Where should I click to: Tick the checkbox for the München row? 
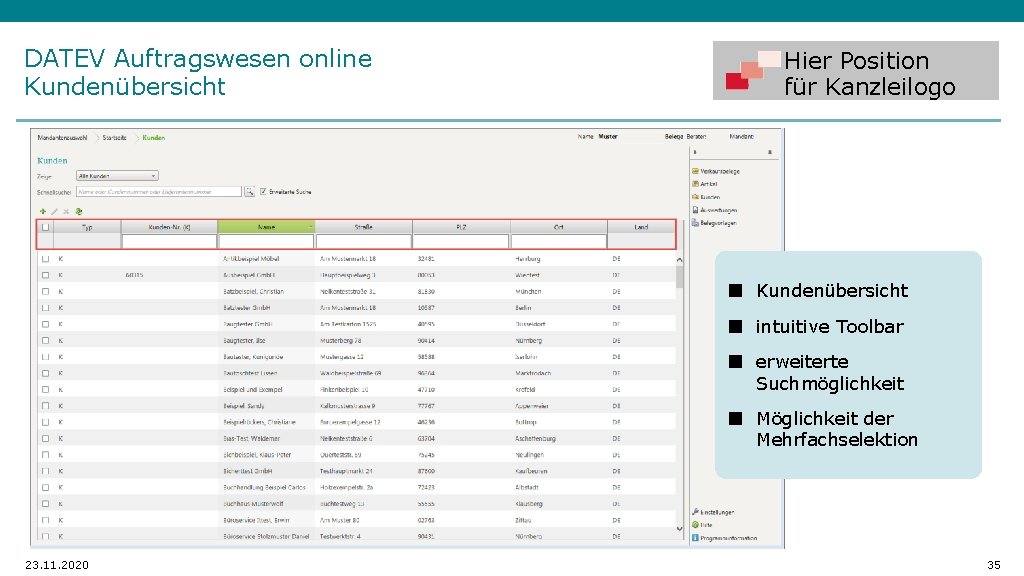[45, 292]
